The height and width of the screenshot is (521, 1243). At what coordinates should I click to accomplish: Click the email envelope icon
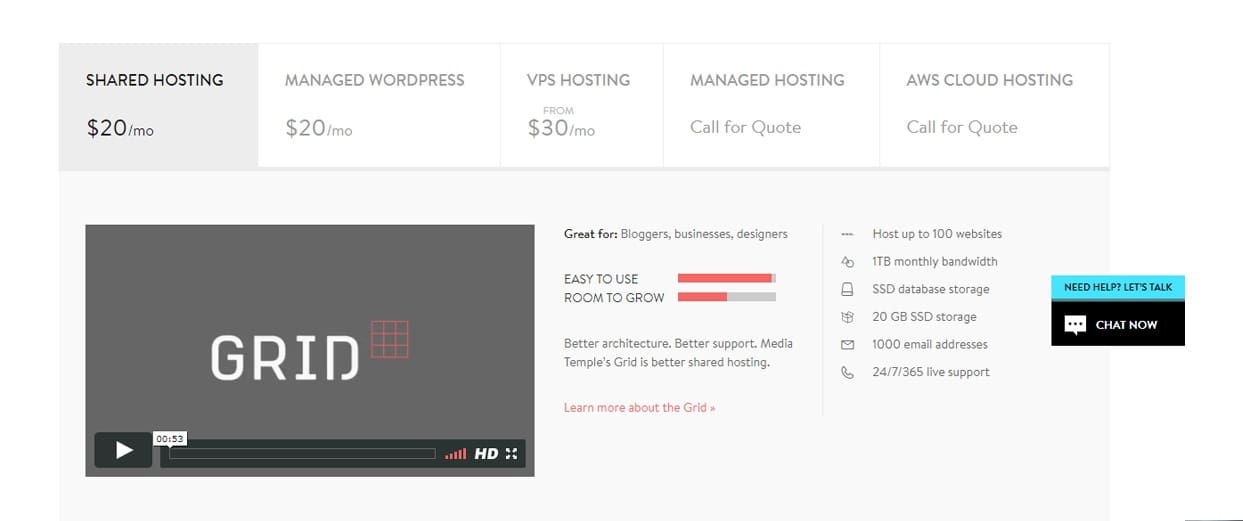click(847, 345)
